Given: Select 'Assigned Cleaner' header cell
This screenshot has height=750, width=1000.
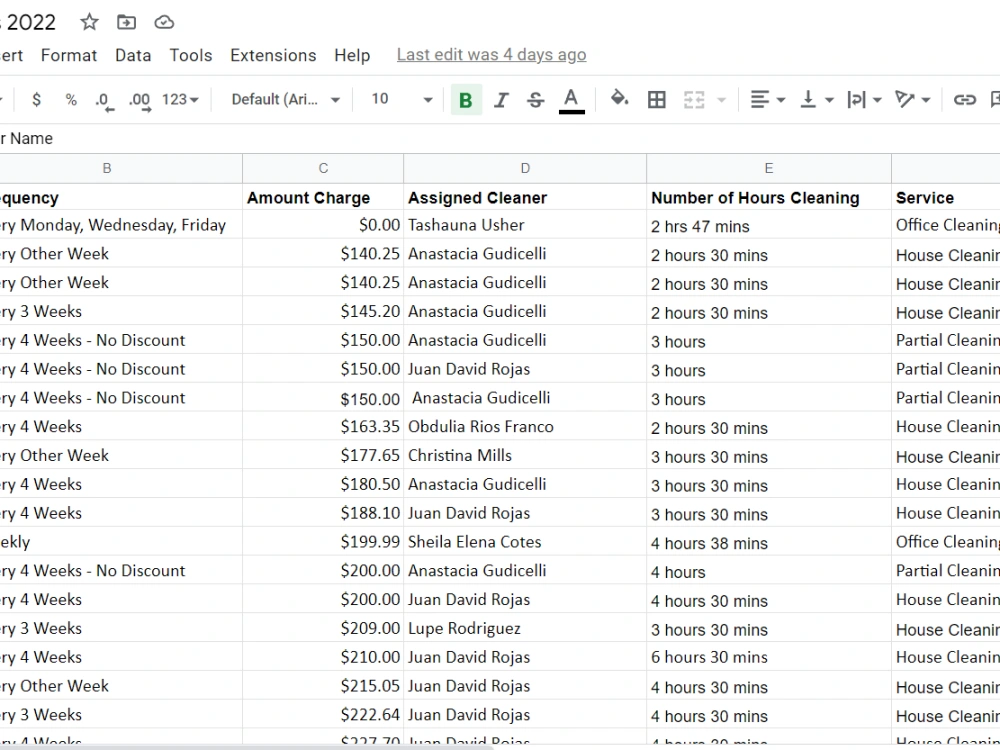Looking at the screenshot, I should (525, 198).
